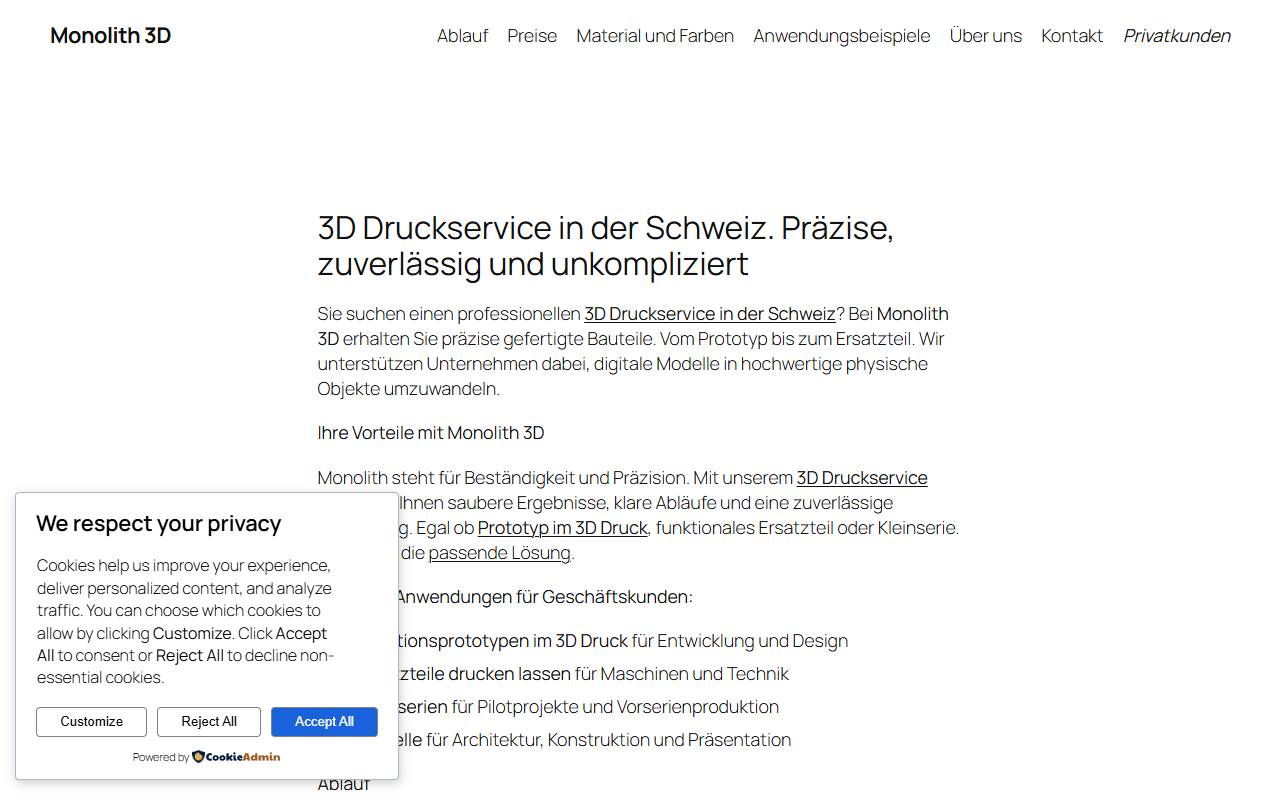The image size is (1280, 800).
Task: Switch to the Privatkunden section
Action: [1176, 35]
